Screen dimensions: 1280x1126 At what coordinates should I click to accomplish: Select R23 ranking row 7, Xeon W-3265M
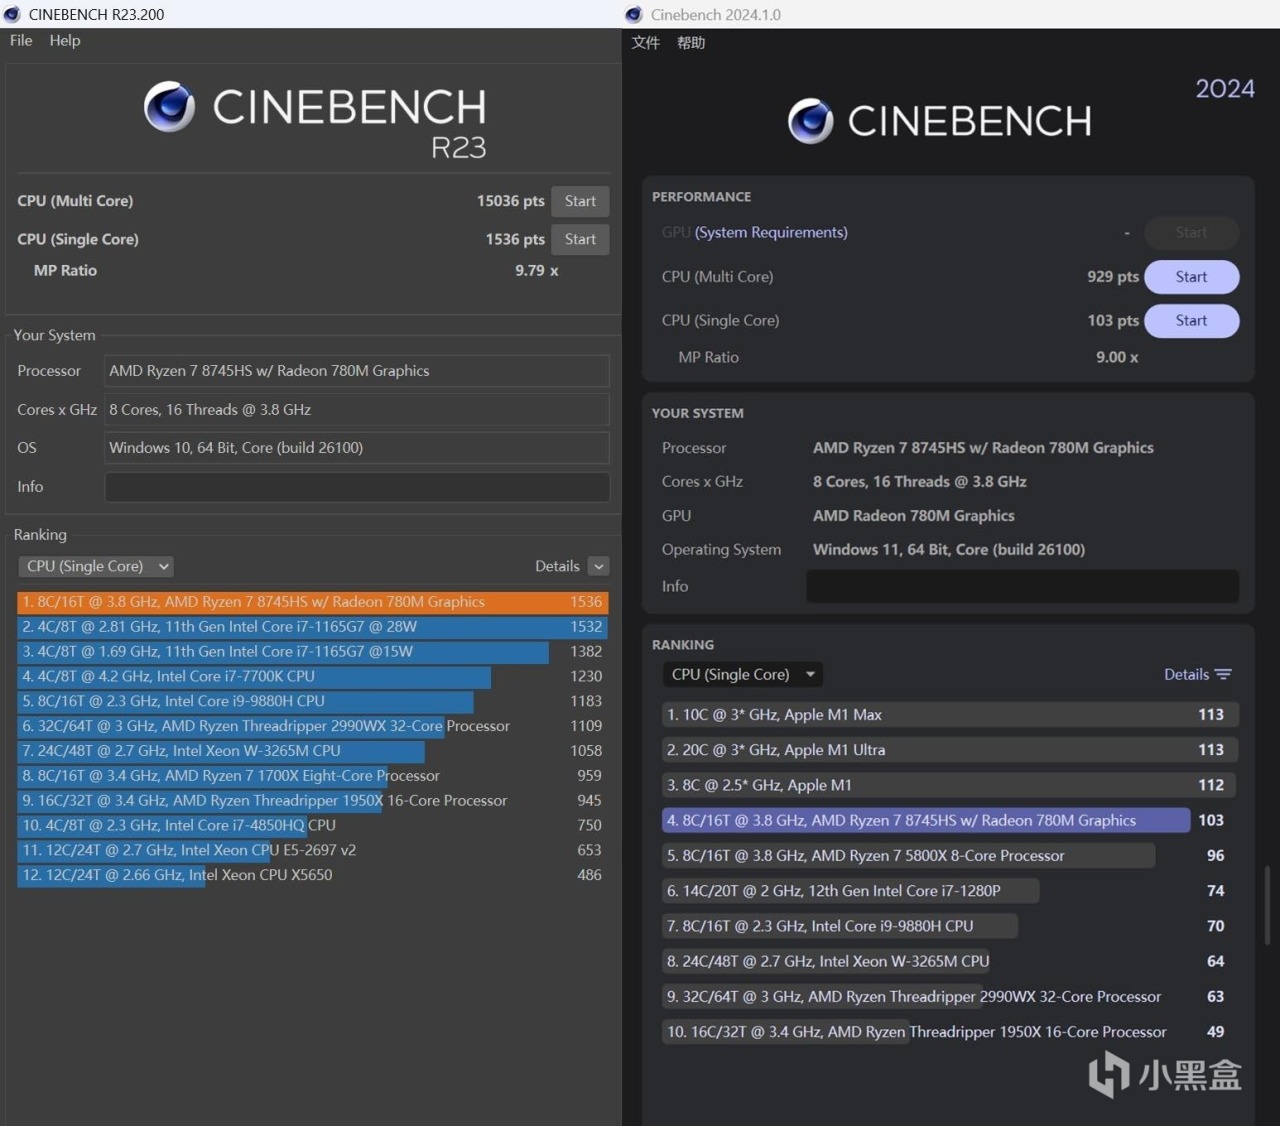[x=312, y=751]
